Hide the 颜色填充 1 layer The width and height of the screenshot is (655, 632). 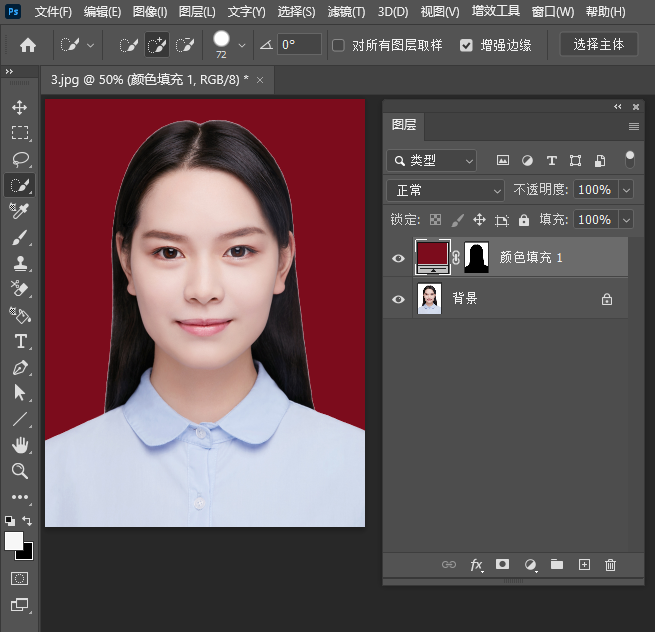pyautogui.click(x=398, y=258)
